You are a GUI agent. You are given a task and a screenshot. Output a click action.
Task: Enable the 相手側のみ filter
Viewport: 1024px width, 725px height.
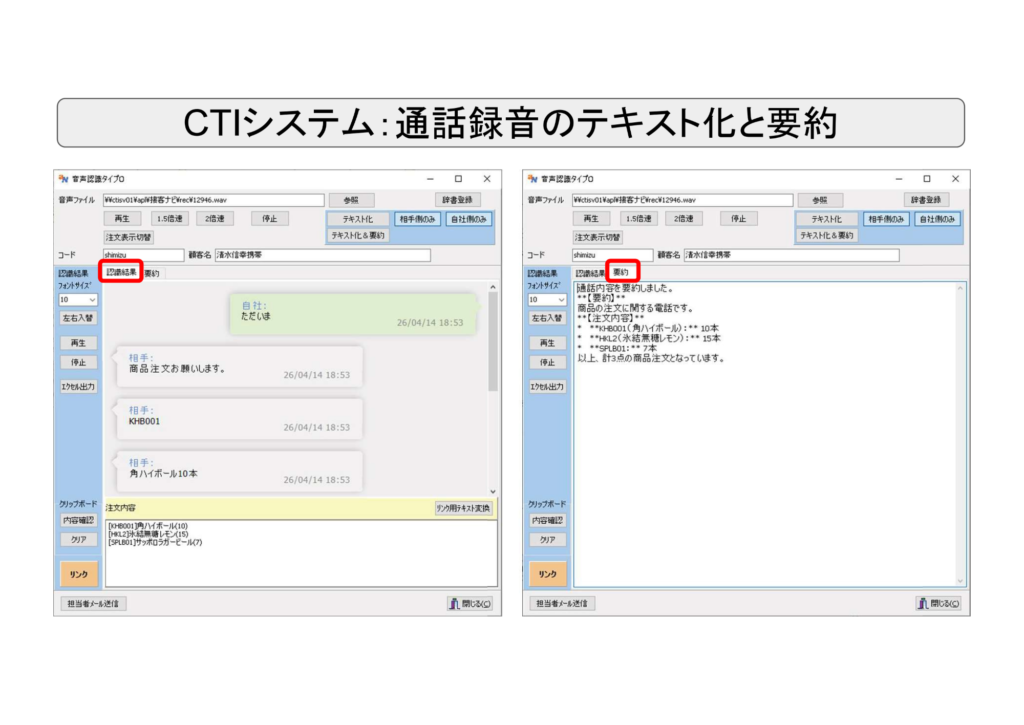coord(418,218)
